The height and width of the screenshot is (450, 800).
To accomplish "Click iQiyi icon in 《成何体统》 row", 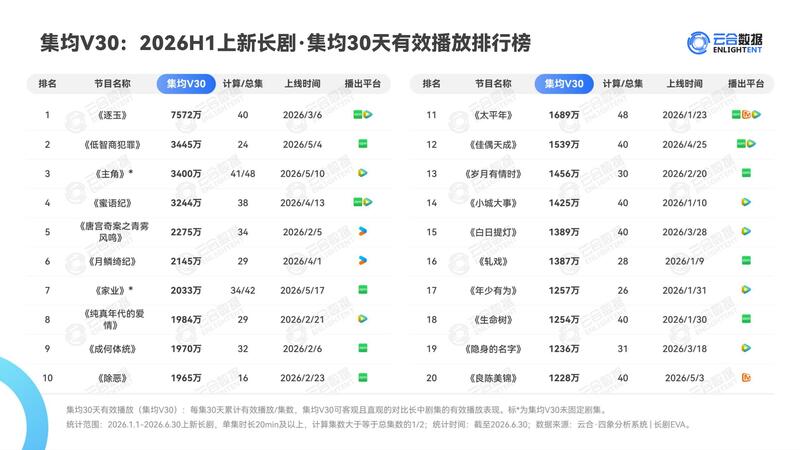I will (363, 348).
